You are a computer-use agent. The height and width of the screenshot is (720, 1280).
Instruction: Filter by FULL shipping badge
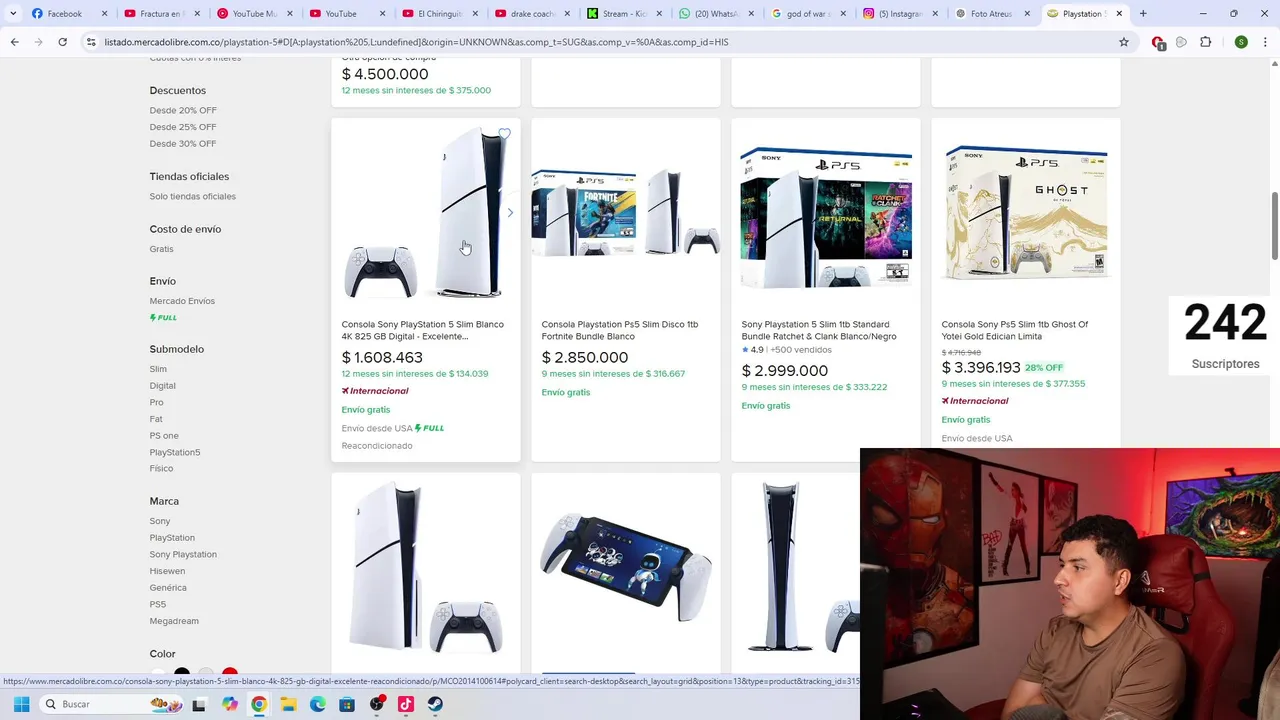tap(163, 318)
